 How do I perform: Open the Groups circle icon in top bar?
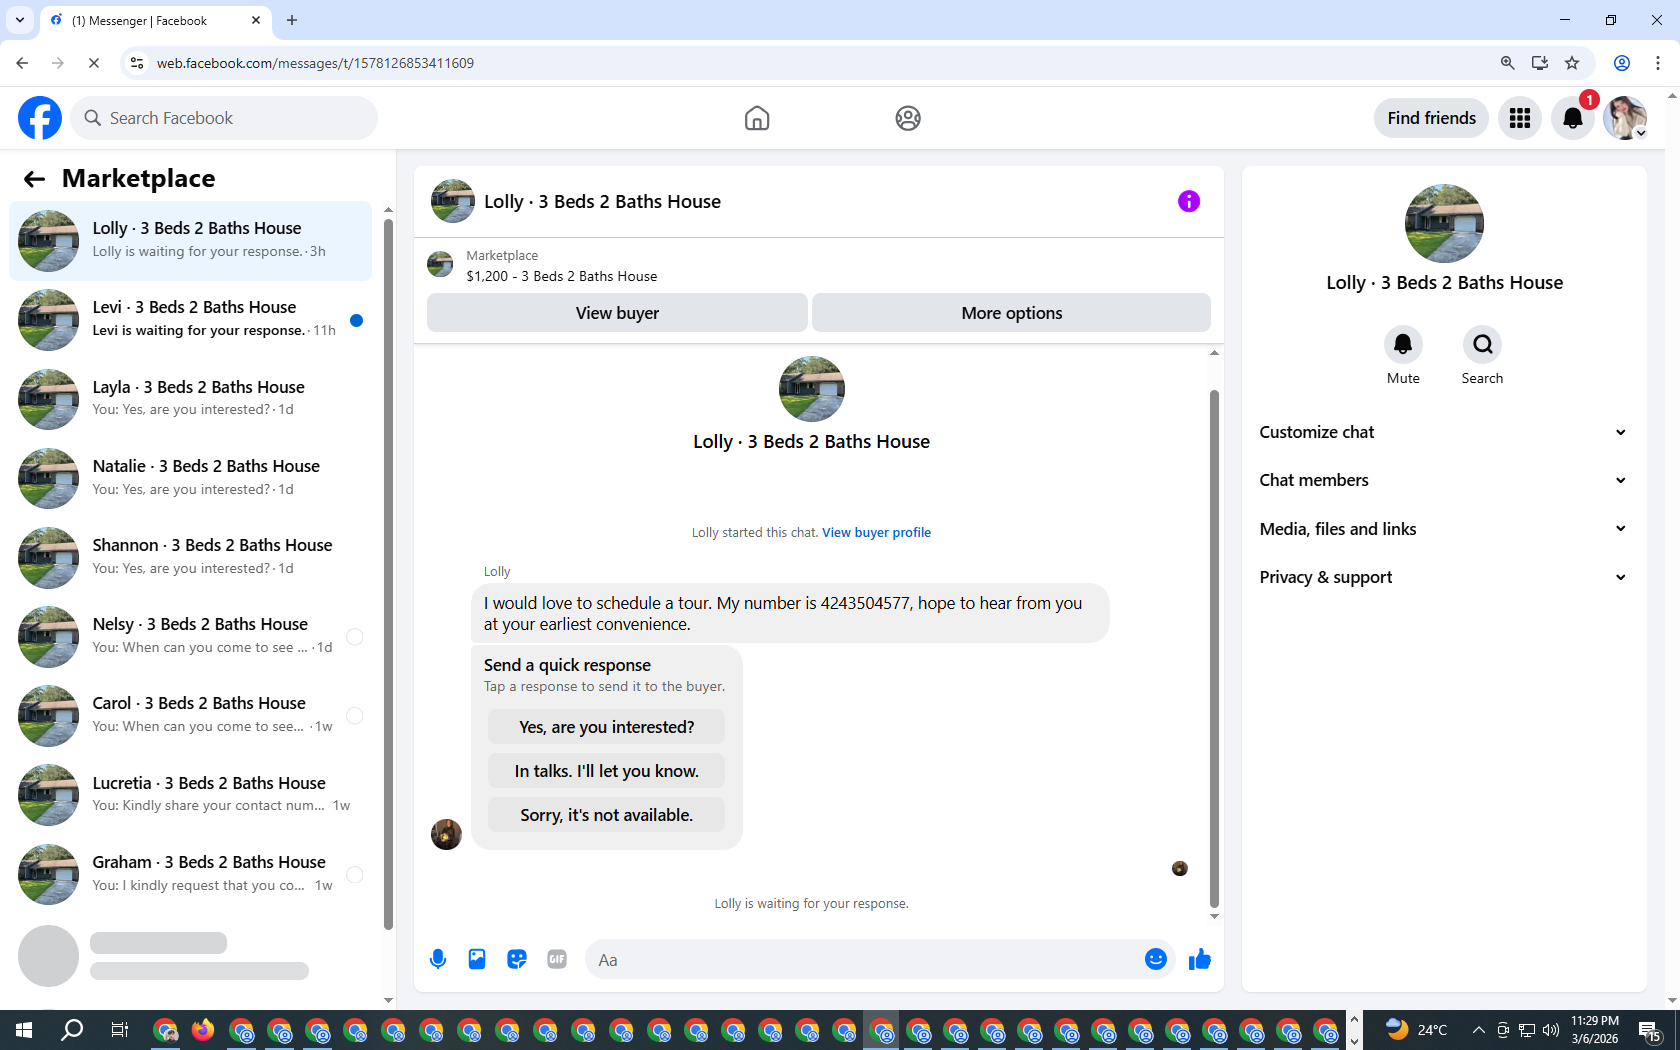908,118
